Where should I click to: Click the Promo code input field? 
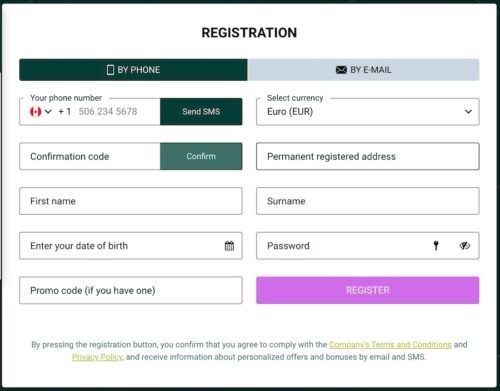tap(131, 290)
